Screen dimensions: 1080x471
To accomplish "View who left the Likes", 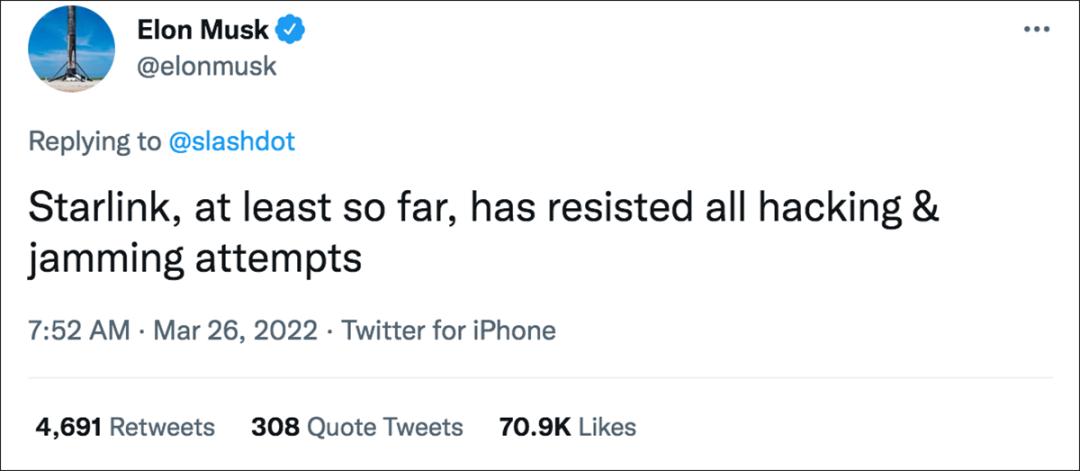I will coord(607,427).
